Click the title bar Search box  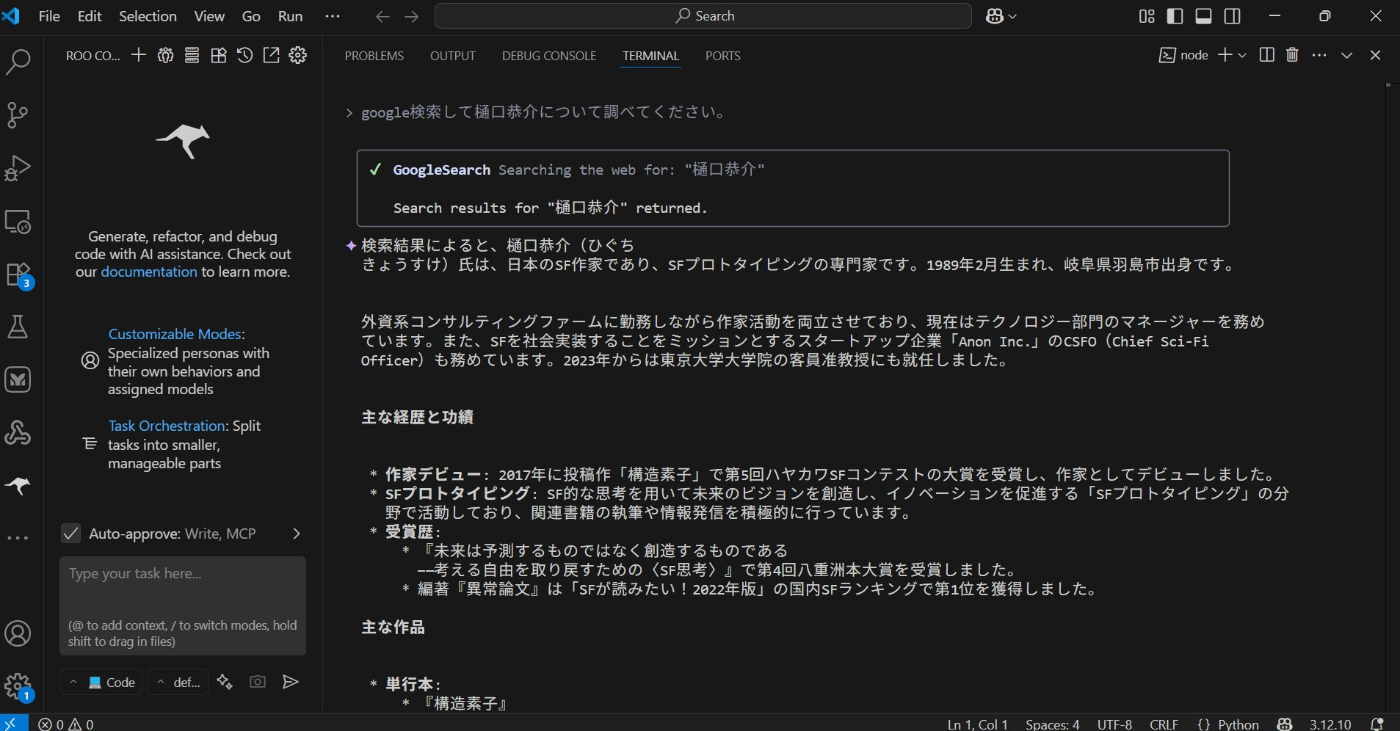click(703, 16)
